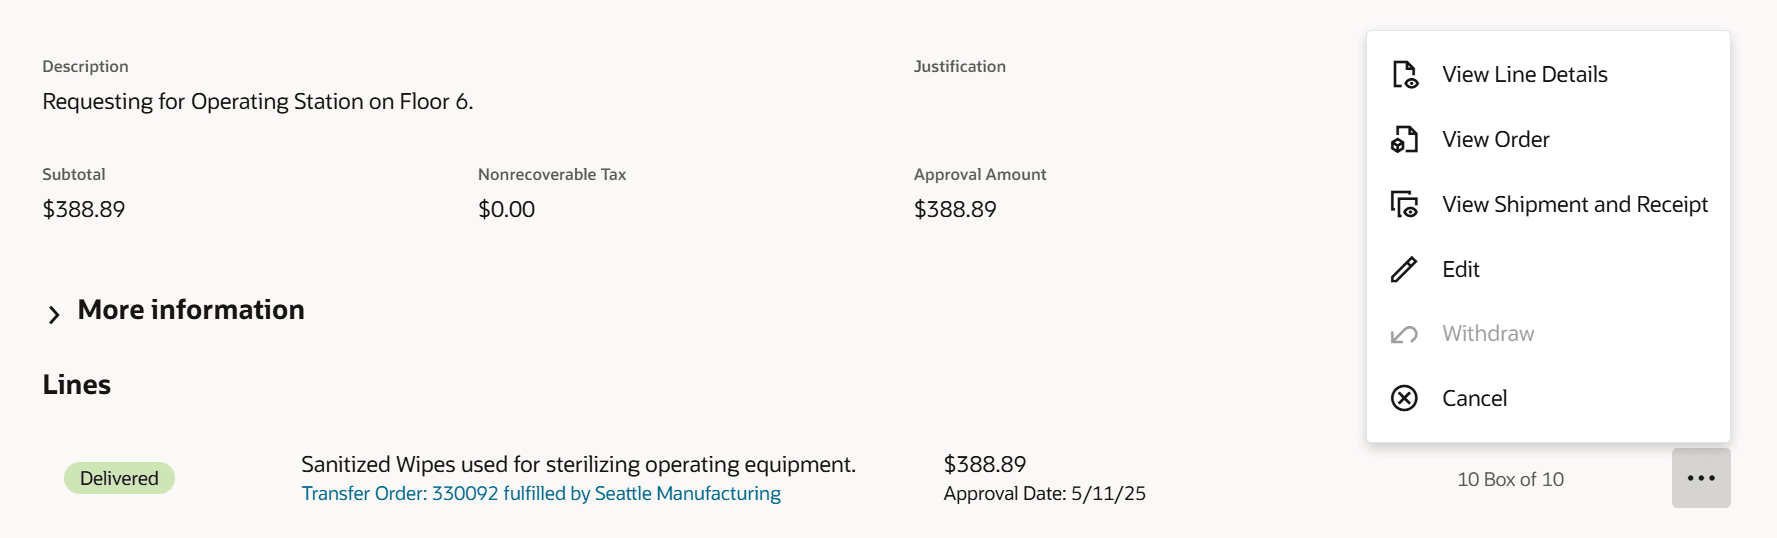Click the Edit pencil icon

click(1404, 269)
